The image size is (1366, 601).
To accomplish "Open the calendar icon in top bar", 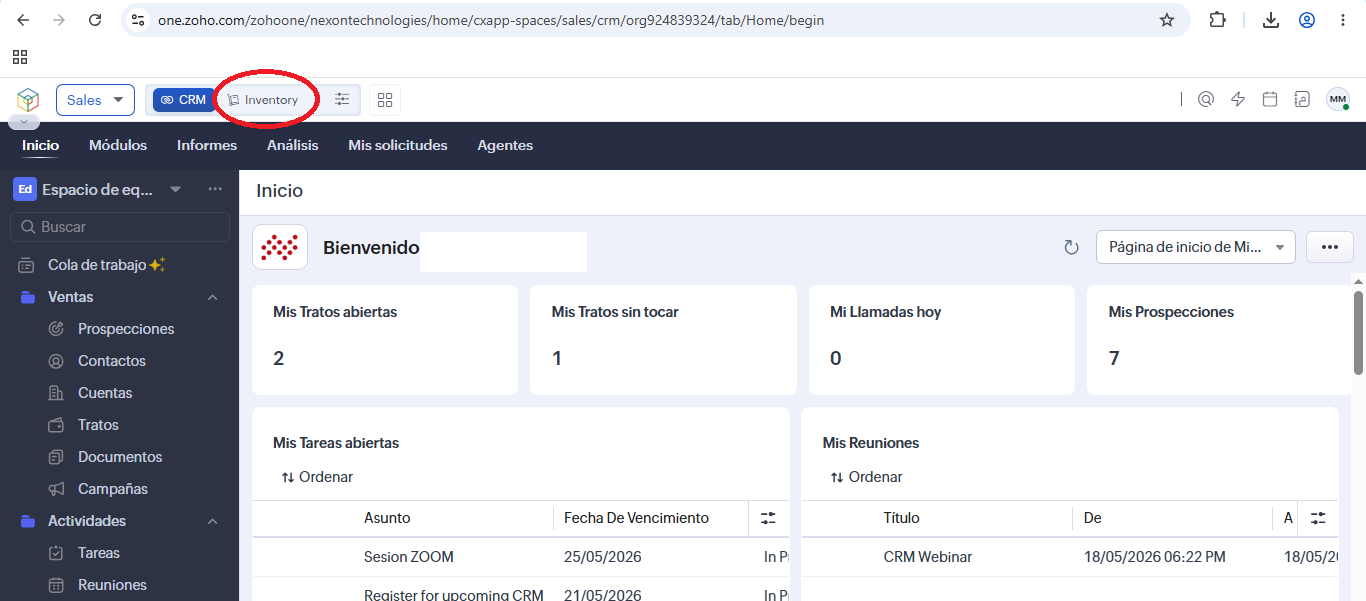I will click(x=1270, y=99).
